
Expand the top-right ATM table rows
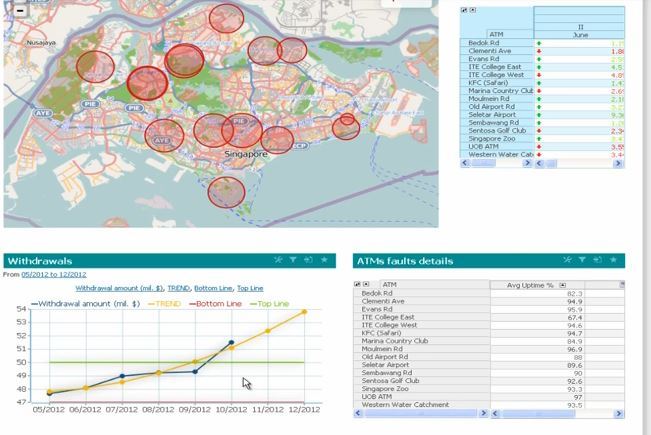click(473, 10)
